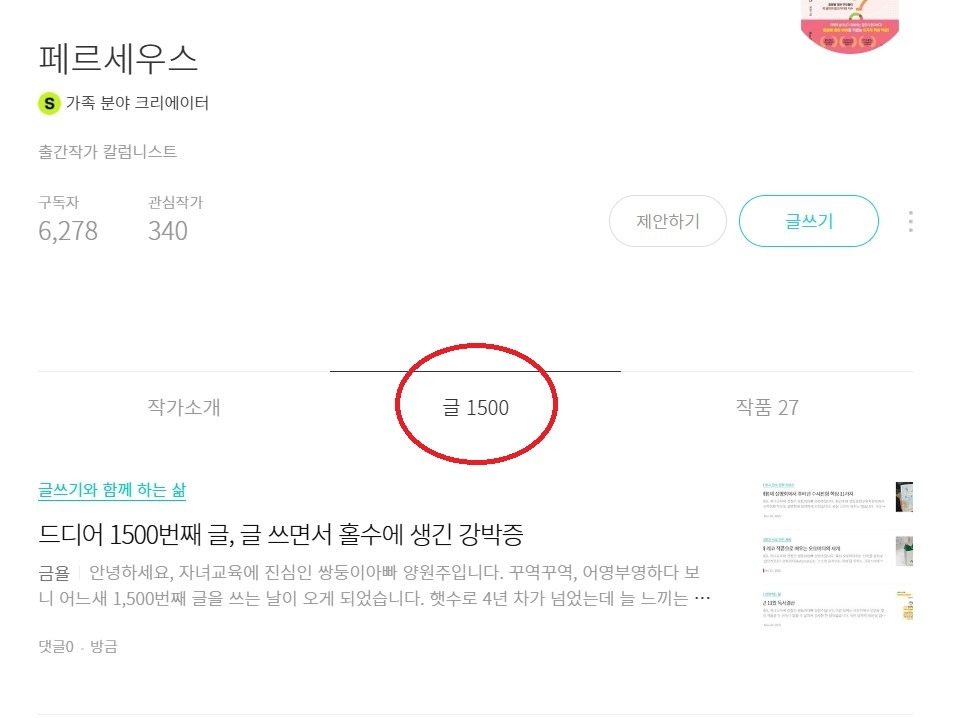This screenshot has height=718, width=972.
Task: Open the subscriber count 6,278
Action: [66, 231]
